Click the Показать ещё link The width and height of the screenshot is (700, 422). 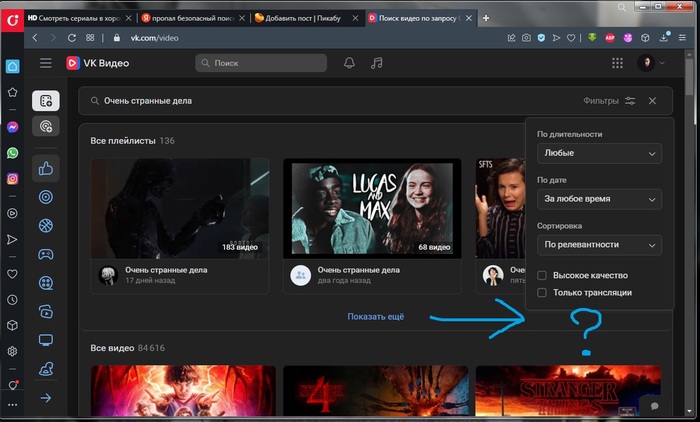point(375,317)
